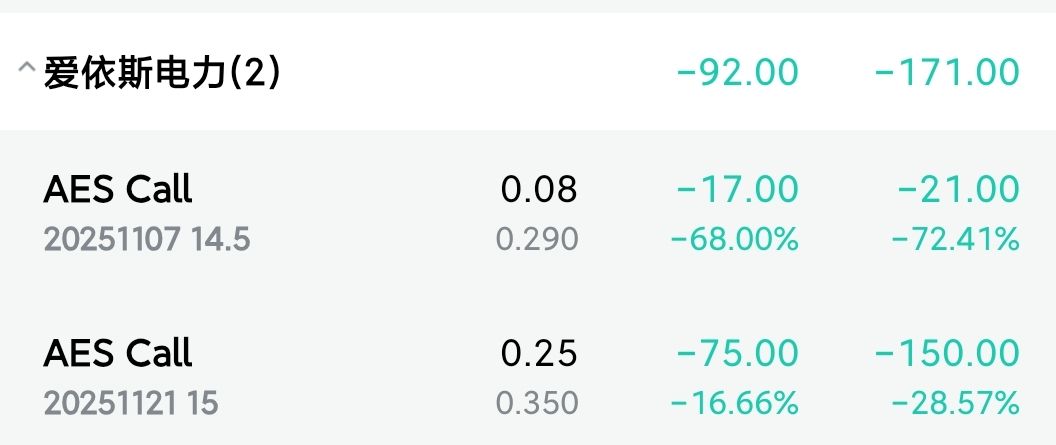Tap cost price 0.350
The image size is (1056, 445).
point(537,403)
